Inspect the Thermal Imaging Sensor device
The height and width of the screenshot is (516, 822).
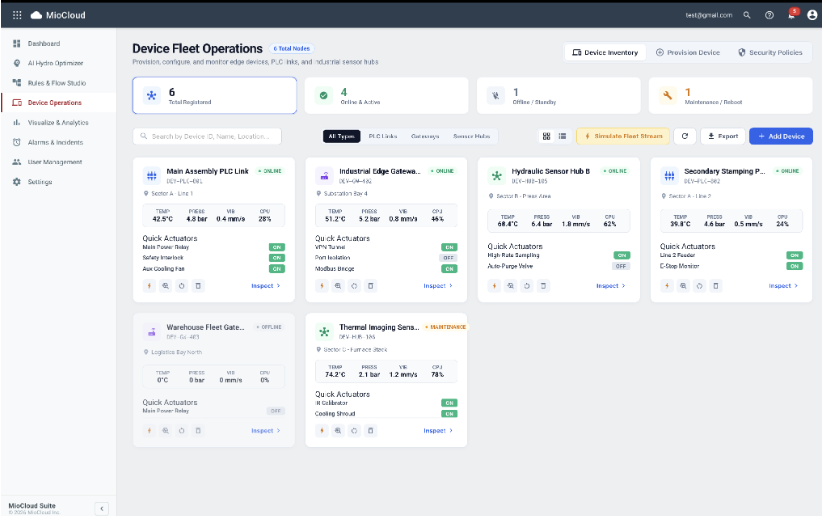coord(438,431)
